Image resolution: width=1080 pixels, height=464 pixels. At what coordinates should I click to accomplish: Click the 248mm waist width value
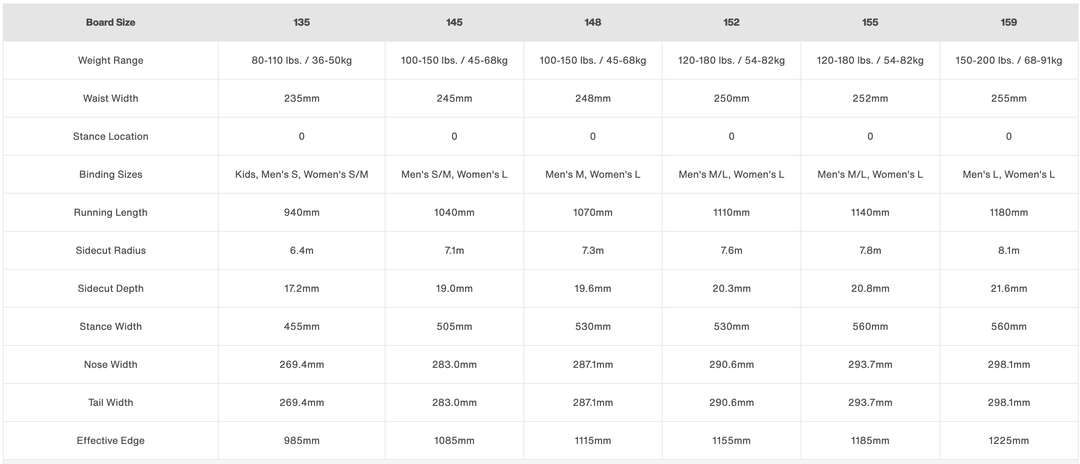(593, 98)
